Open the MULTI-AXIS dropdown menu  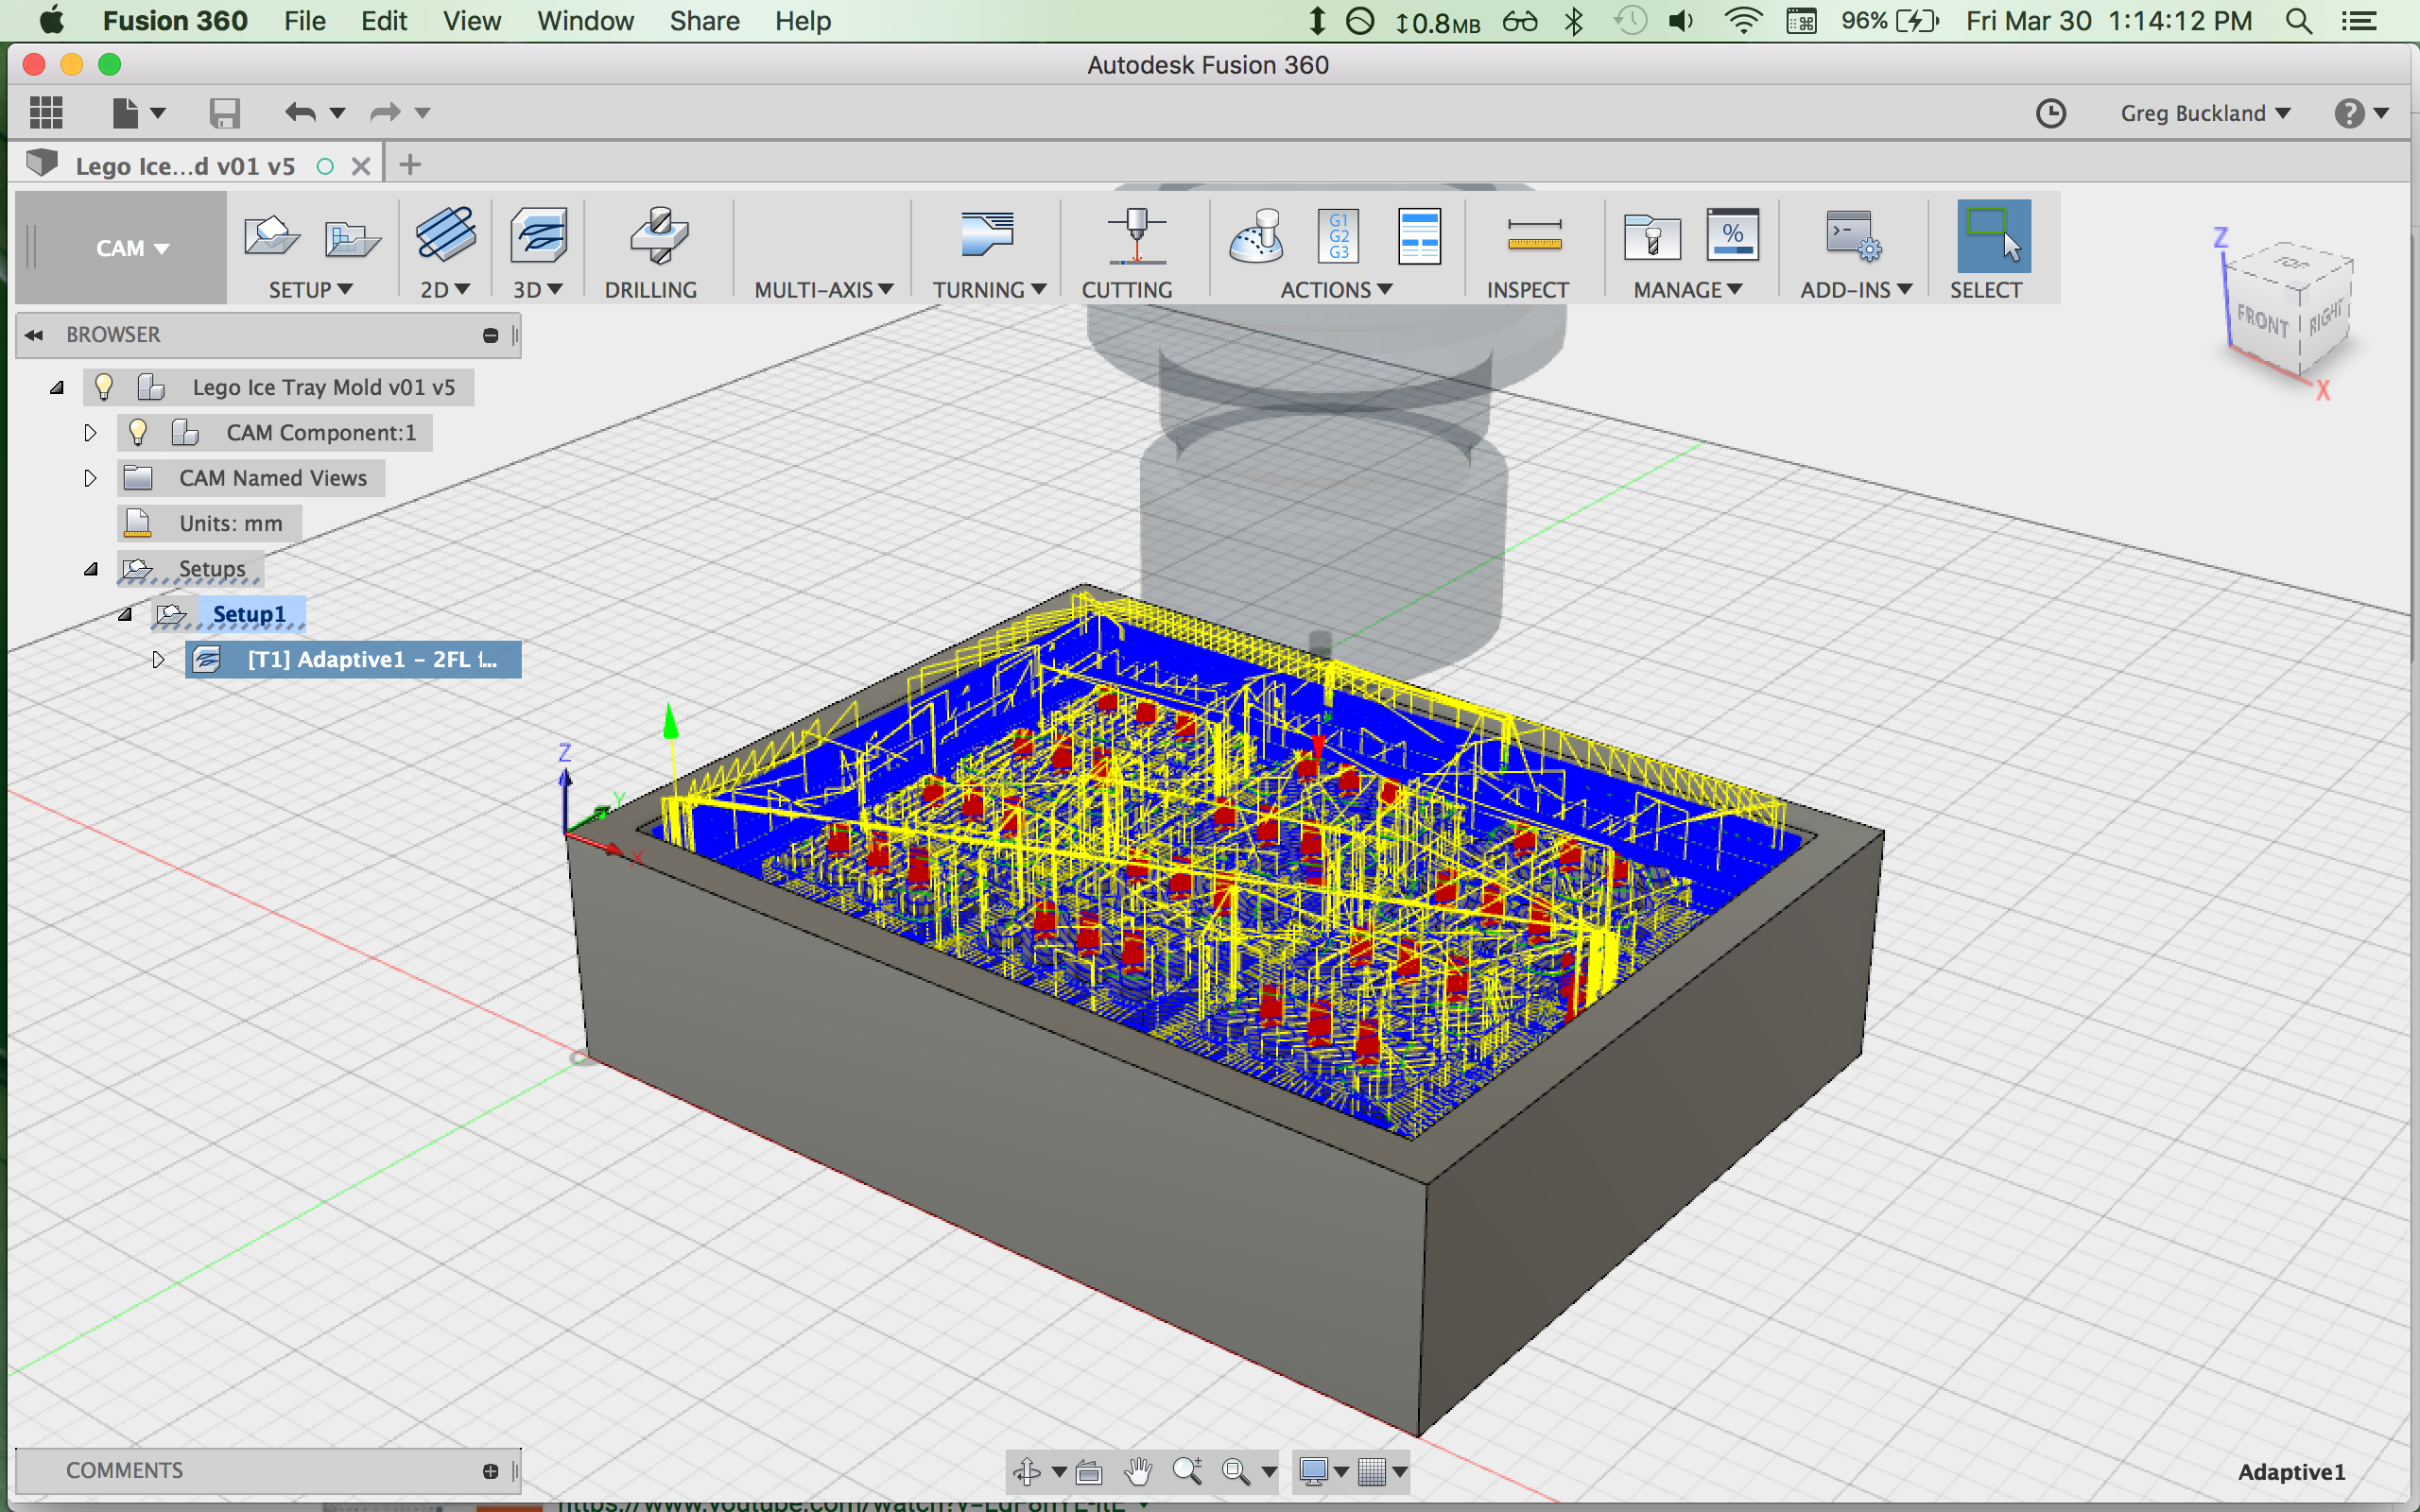point(824,289)
